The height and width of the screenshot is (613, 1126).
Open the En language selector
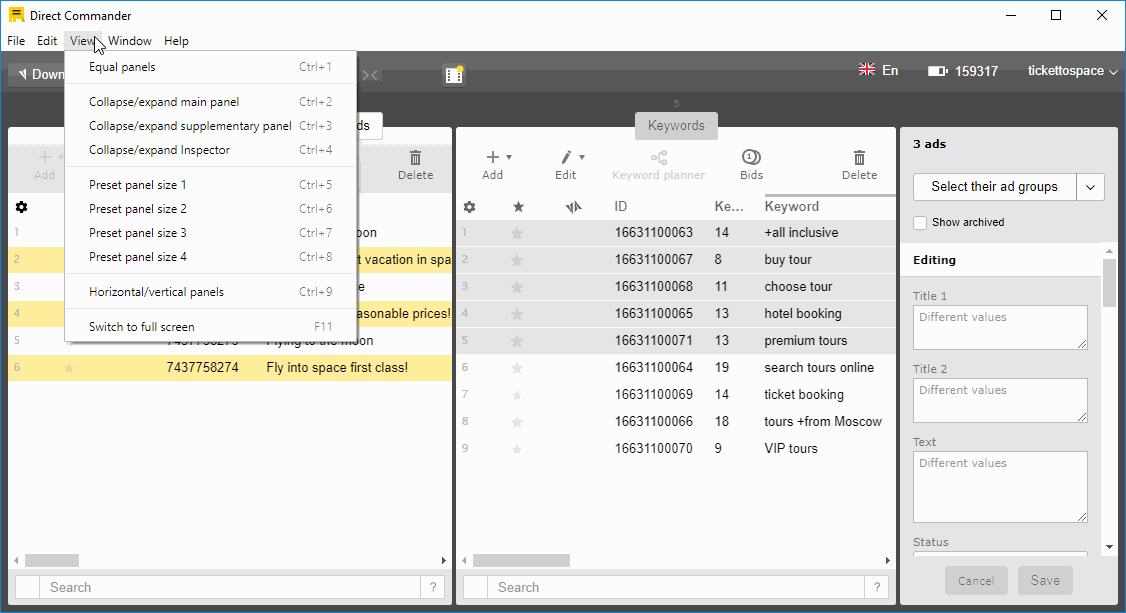(879, 71)
